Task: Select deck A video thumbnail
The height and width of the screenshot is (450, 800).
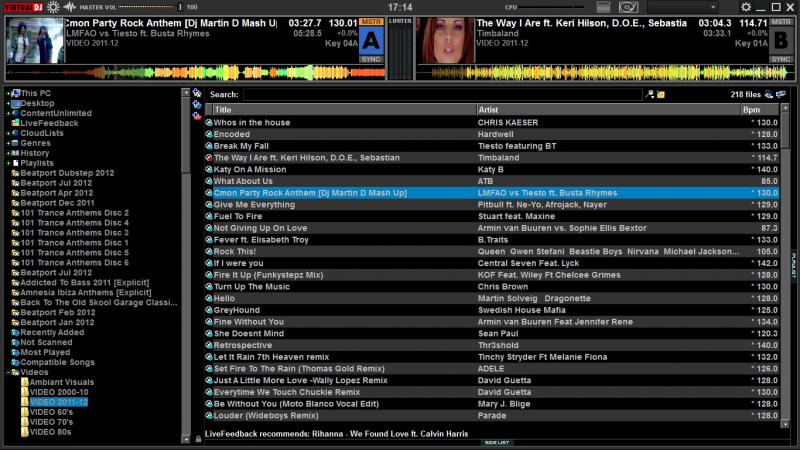Action: [x=36, y=41]
